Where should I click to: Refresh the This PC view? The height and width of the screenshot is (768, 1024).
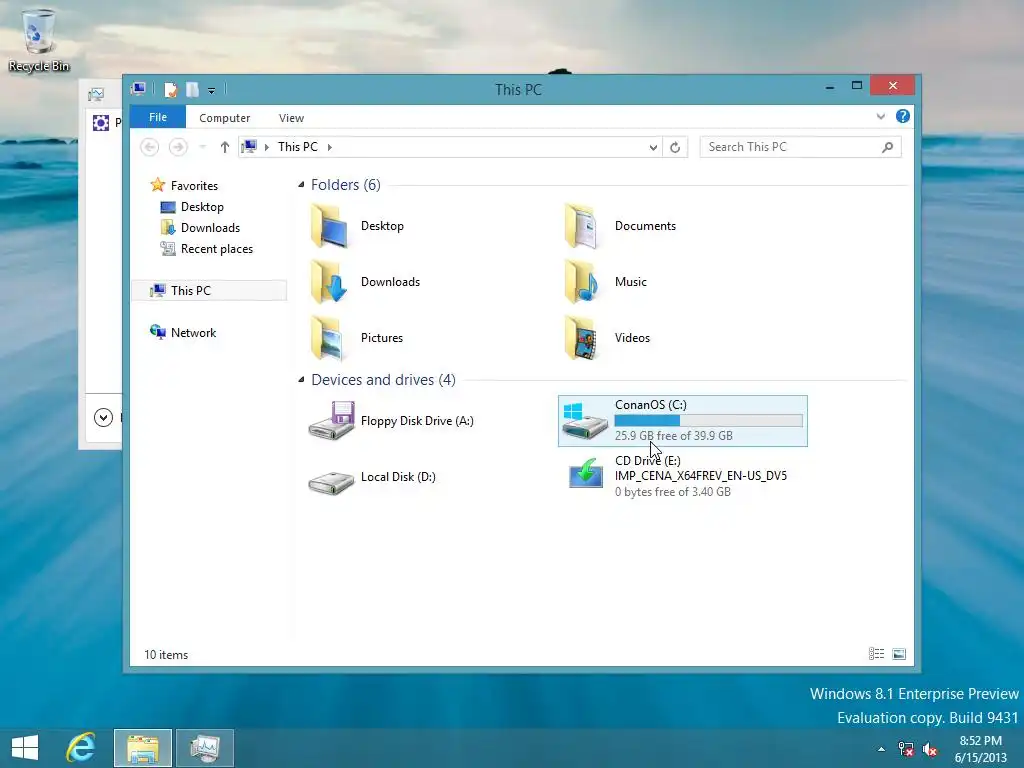point(675,148)
